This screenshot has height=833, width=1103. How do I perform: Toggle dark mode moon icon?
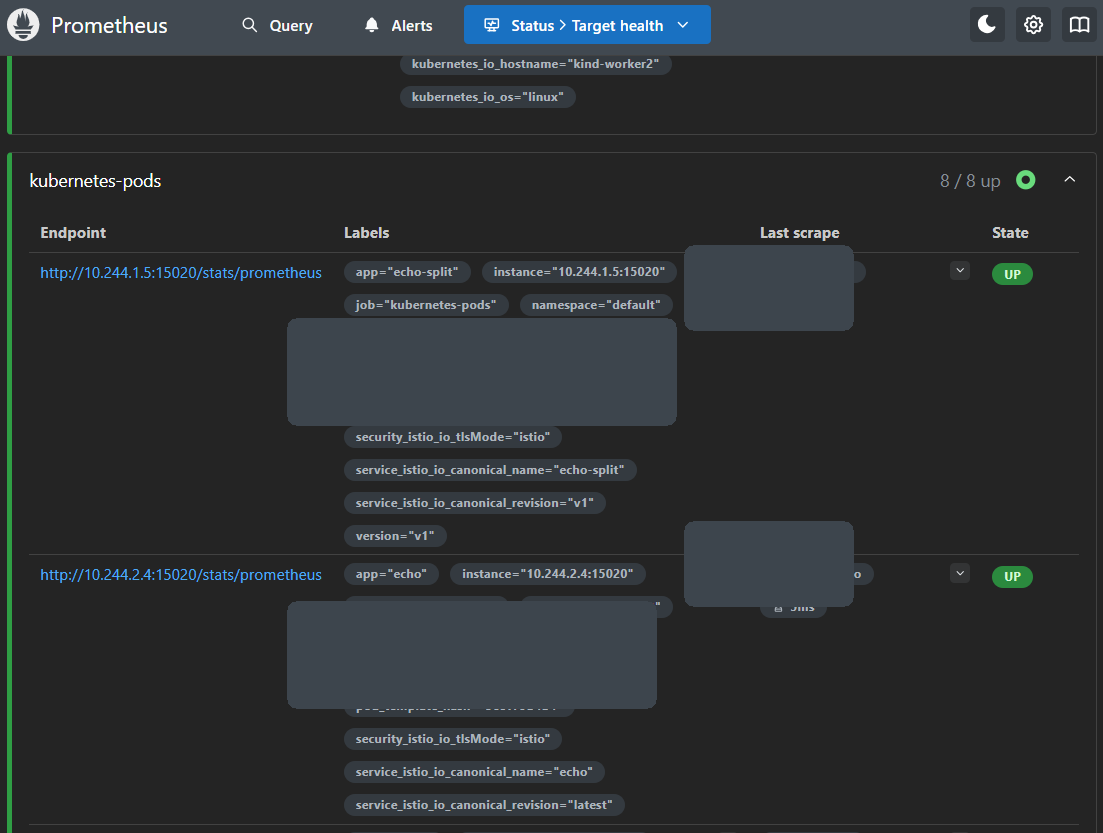[x=987, y=25]
